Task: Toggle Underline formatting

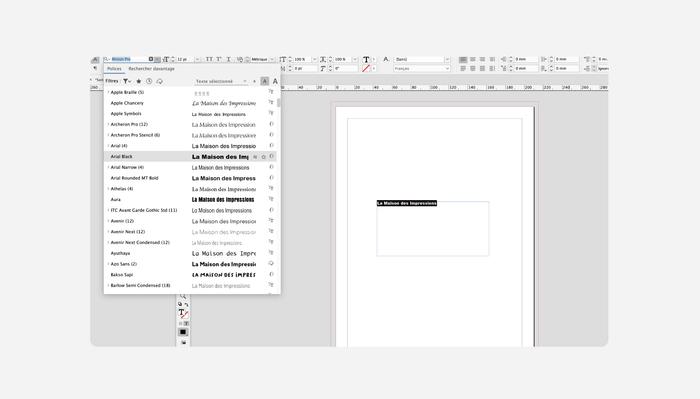Action: pos(229,59)
